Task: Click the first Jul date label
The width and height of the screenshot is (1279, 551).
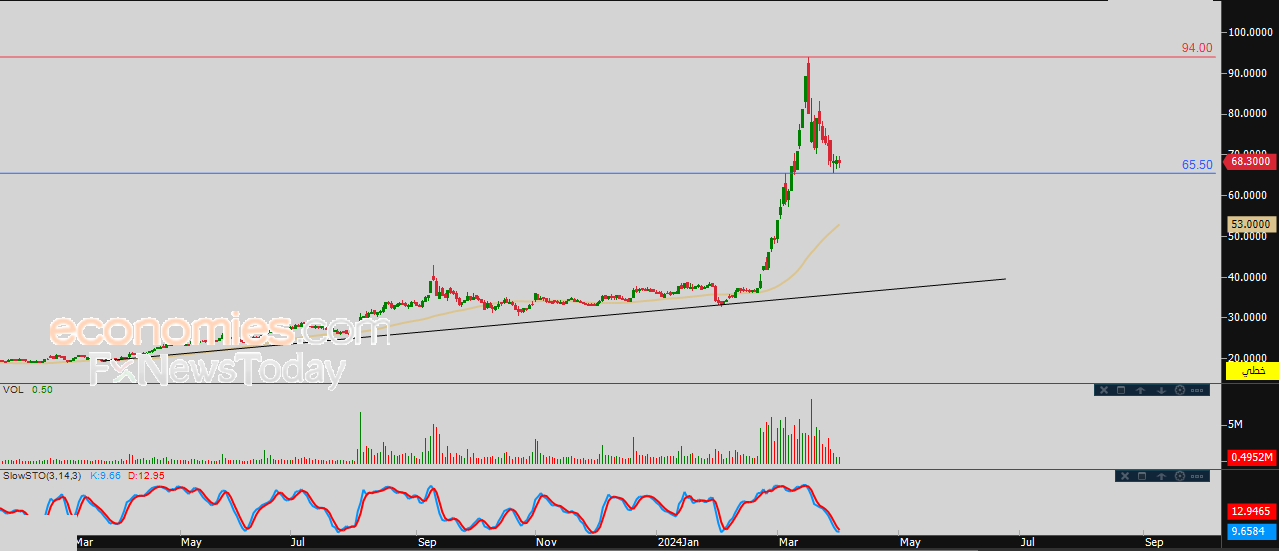Action: click(x=297, y=543)
